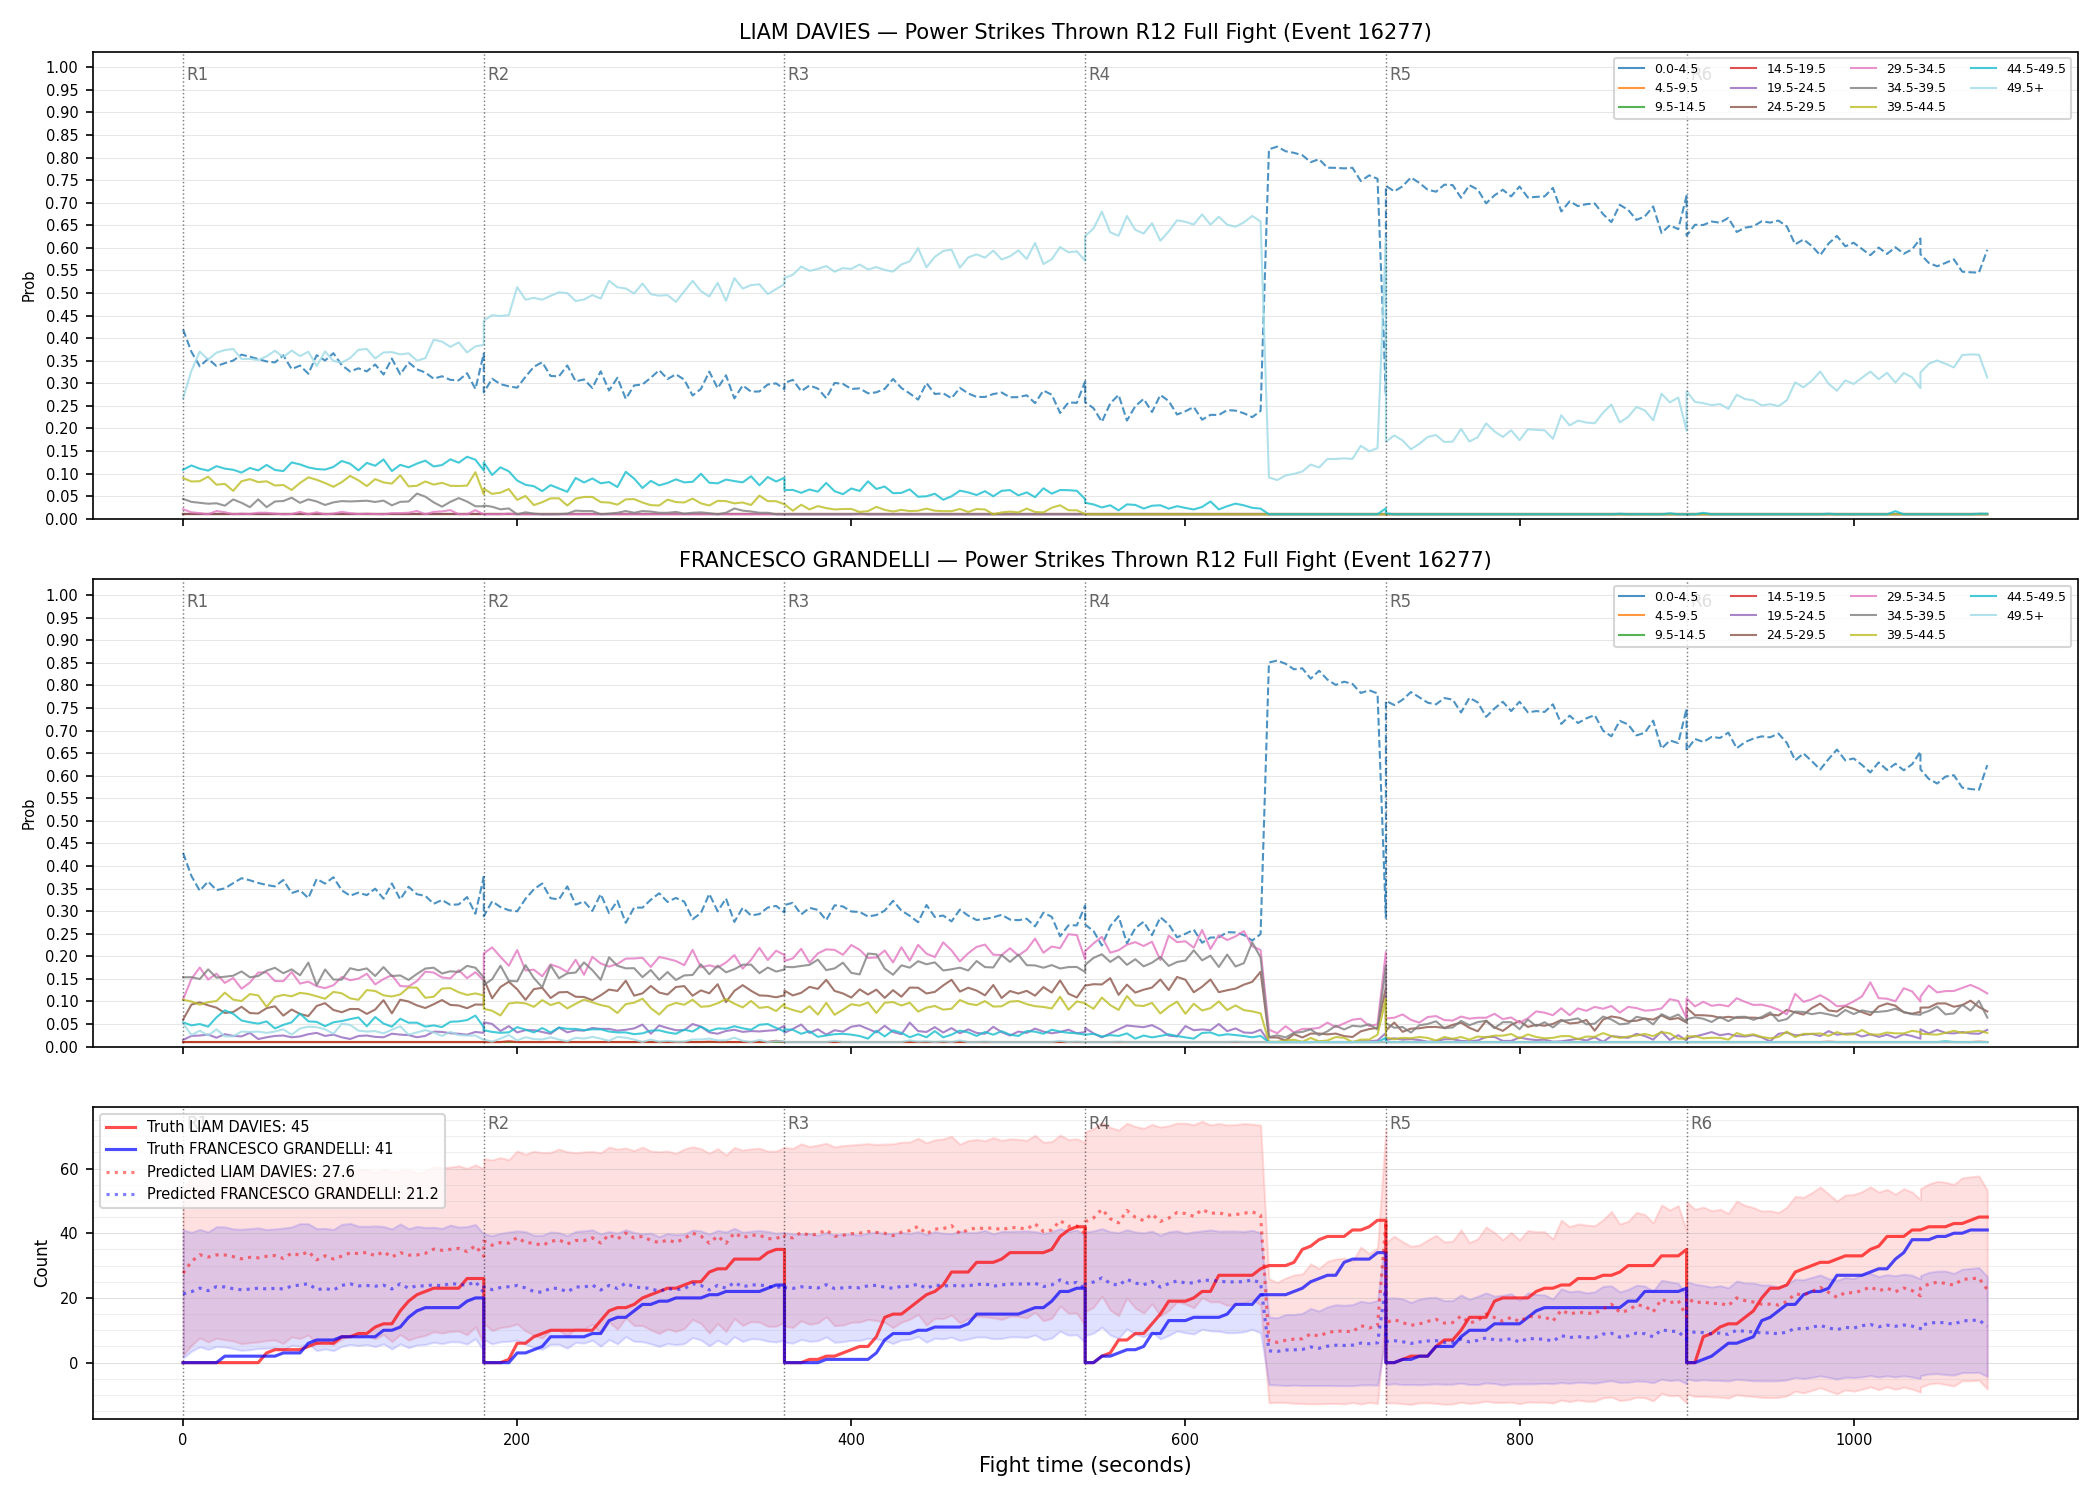The height and width of the screenshot is (1500, 2100).
Task: Select '49.5+' legend entry in Grandelli chart
Action: [x=2008, y=616]
